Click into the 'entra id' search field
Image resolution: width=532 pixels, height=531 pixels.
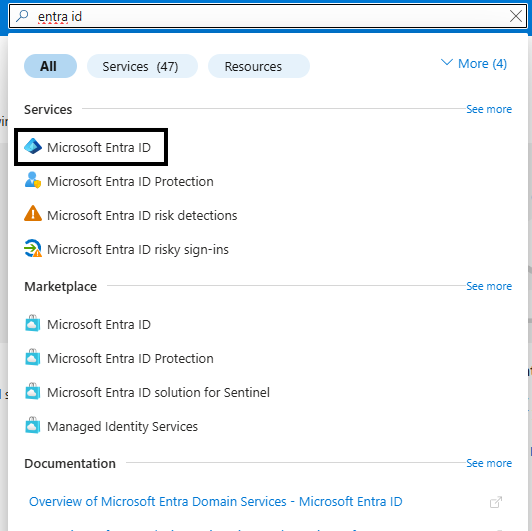tap(268, 16)
